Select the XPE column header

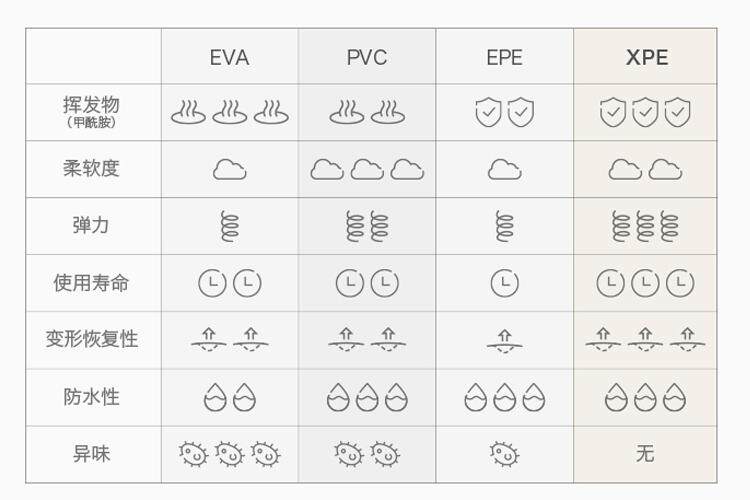coord(646,57)
